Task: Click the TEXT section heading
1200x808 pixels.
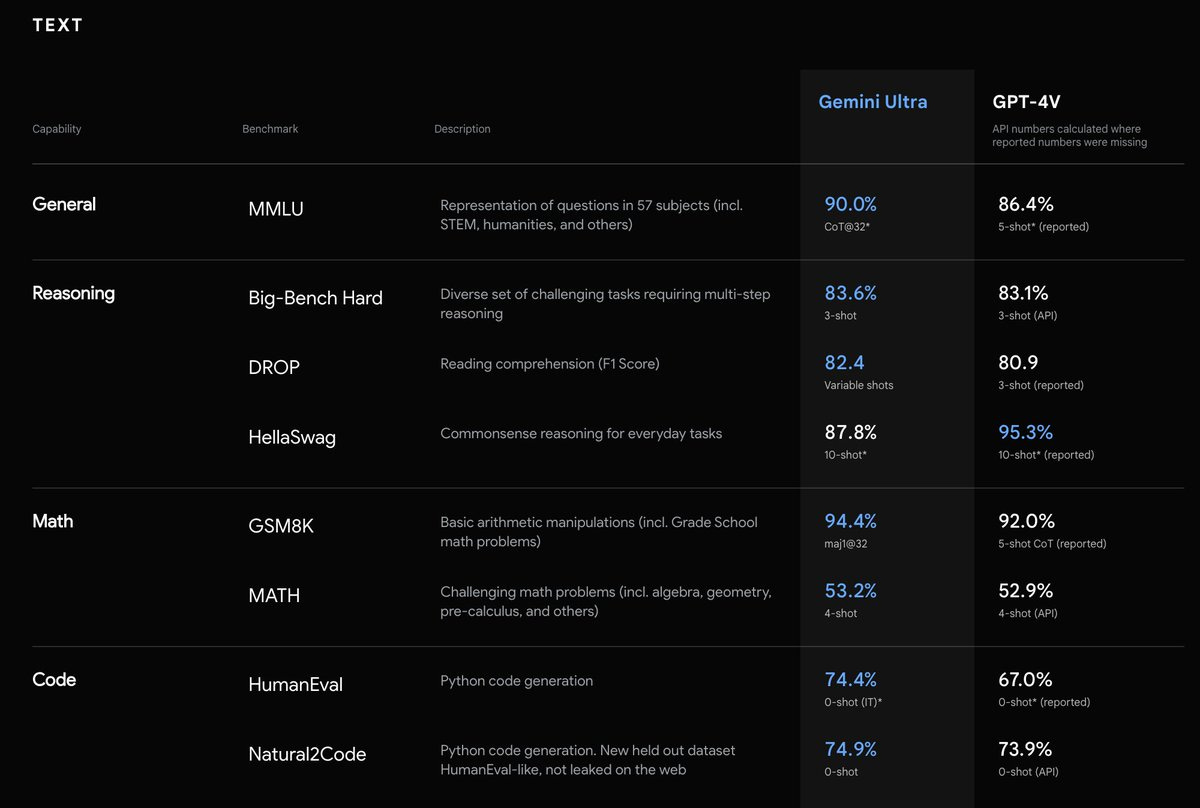Action: [58, 25]
